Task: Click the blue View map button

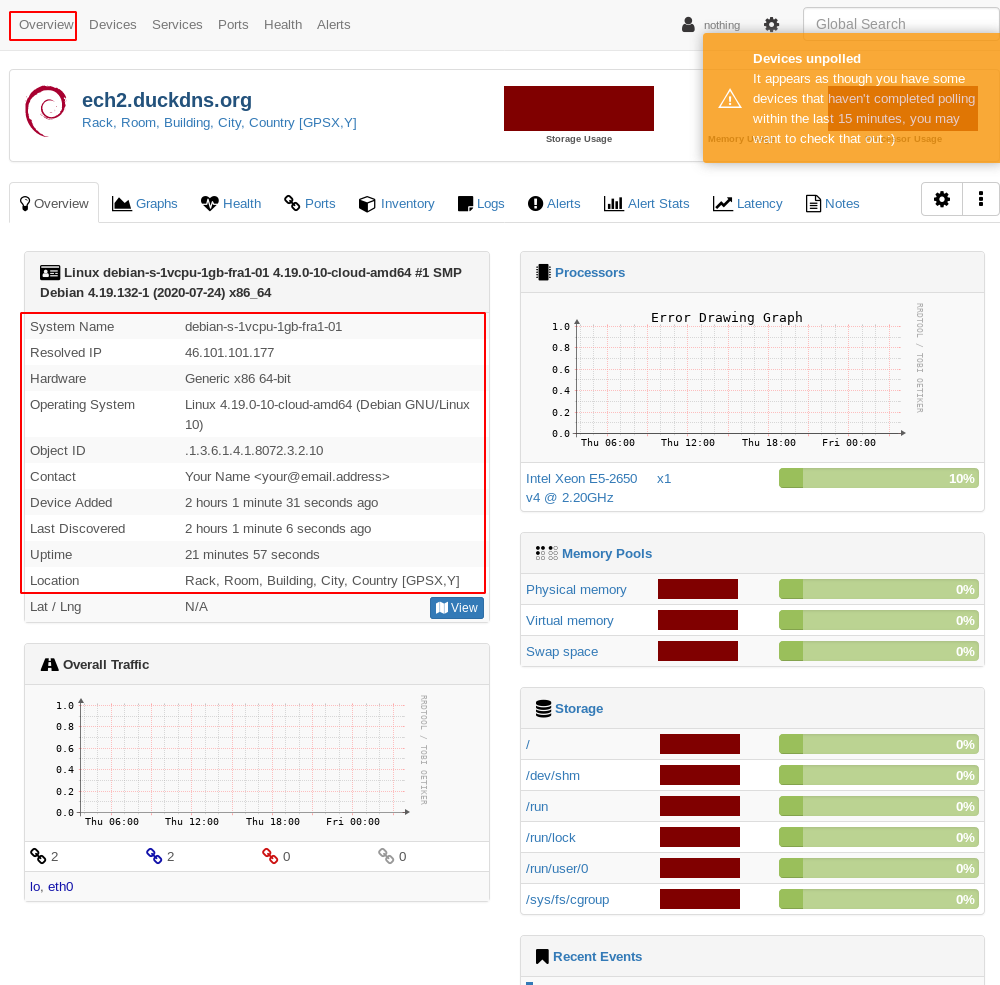Action: tap(457, 608)
